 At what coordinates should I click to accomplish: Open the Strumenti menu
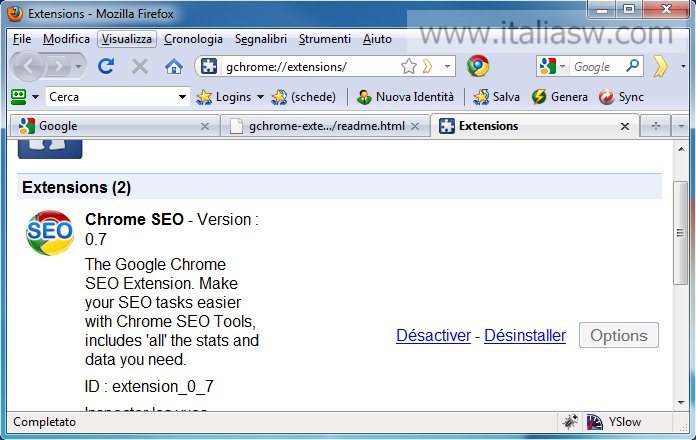[324, 39]
